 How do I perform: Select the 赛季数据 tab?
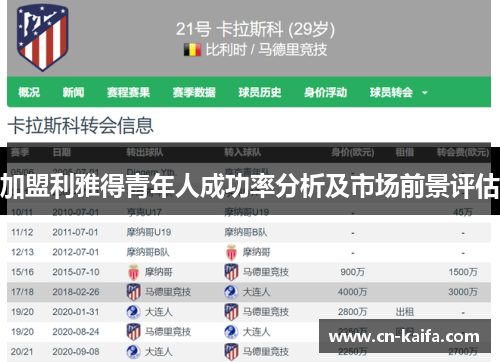click(194, 92)
